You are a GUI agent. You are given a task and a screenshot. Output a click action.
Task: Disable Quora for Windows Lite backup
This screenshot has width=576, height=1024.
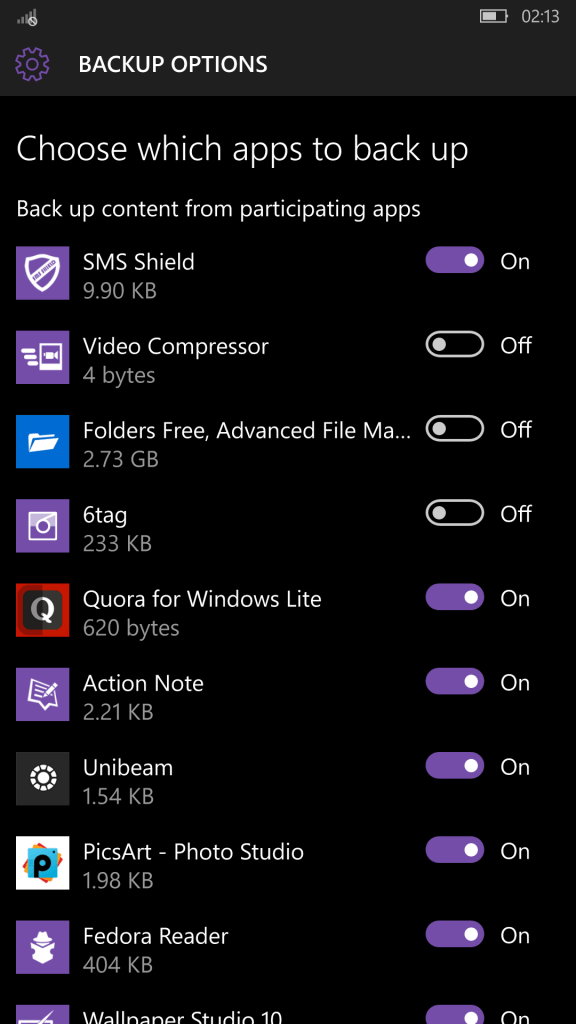[x=455, y=597]
